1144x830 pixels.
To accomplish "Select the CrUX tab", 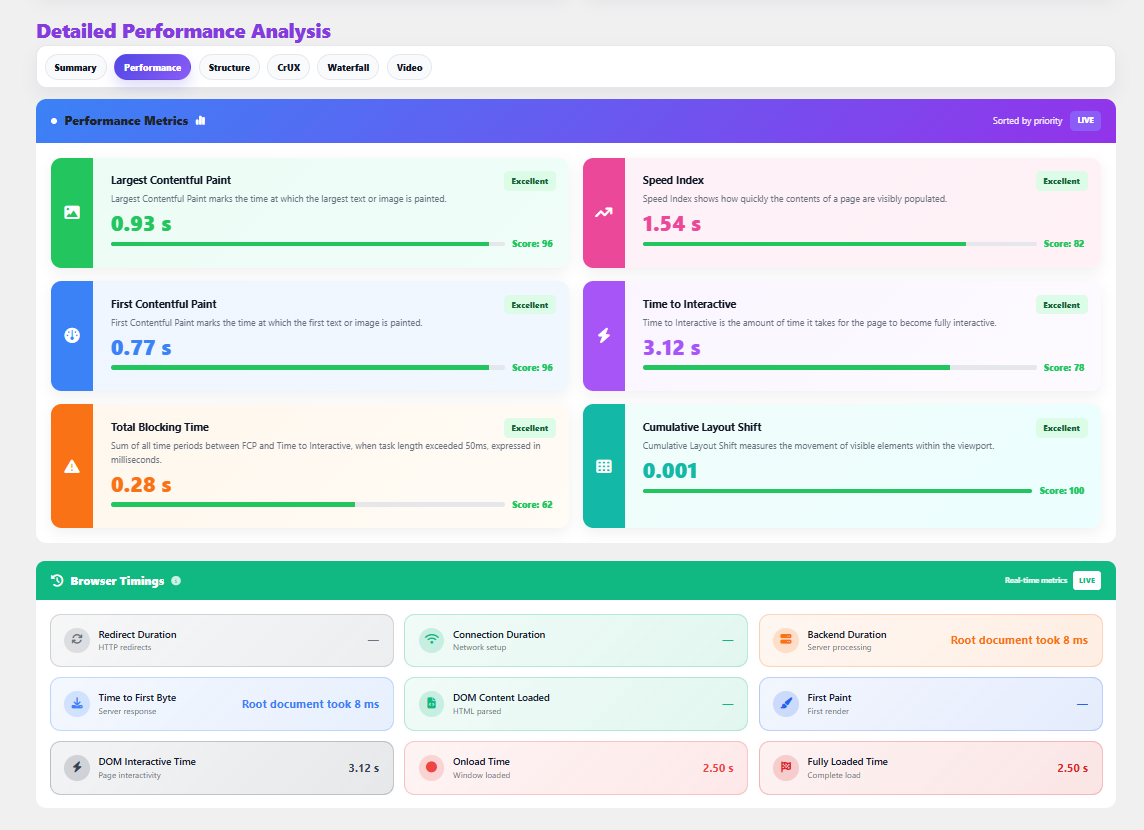I will pyautogui.click(x=289, y=68).
